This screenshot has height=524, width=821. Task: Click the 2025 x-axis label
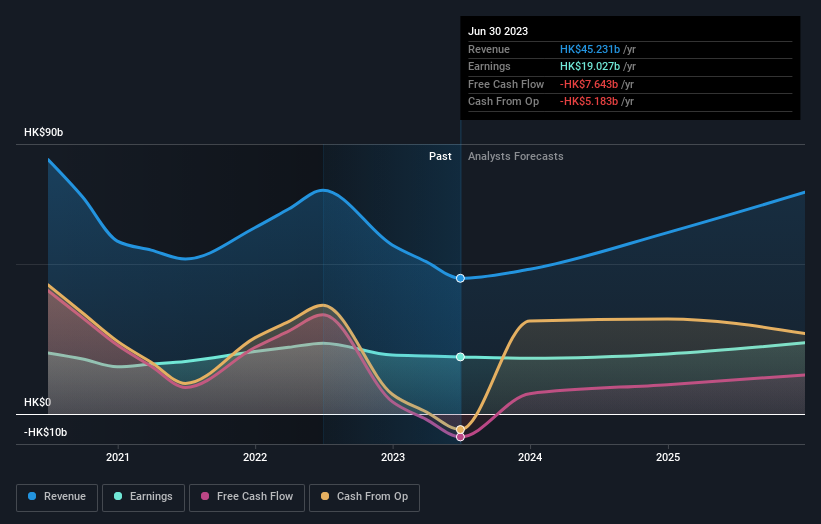click(x=668, y=458)
